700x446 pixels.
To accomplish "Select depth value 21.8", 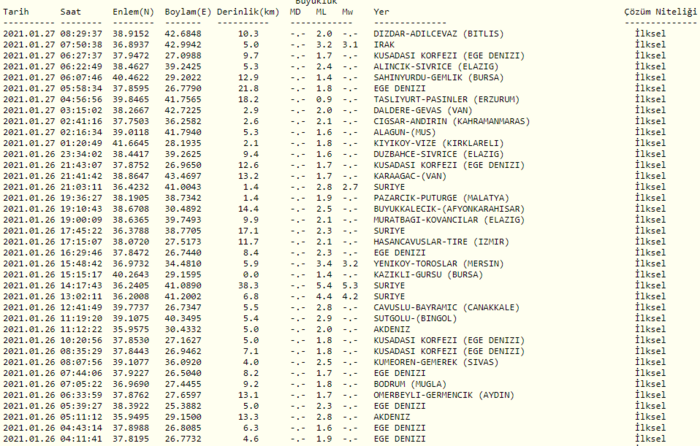I will (248, 88).
